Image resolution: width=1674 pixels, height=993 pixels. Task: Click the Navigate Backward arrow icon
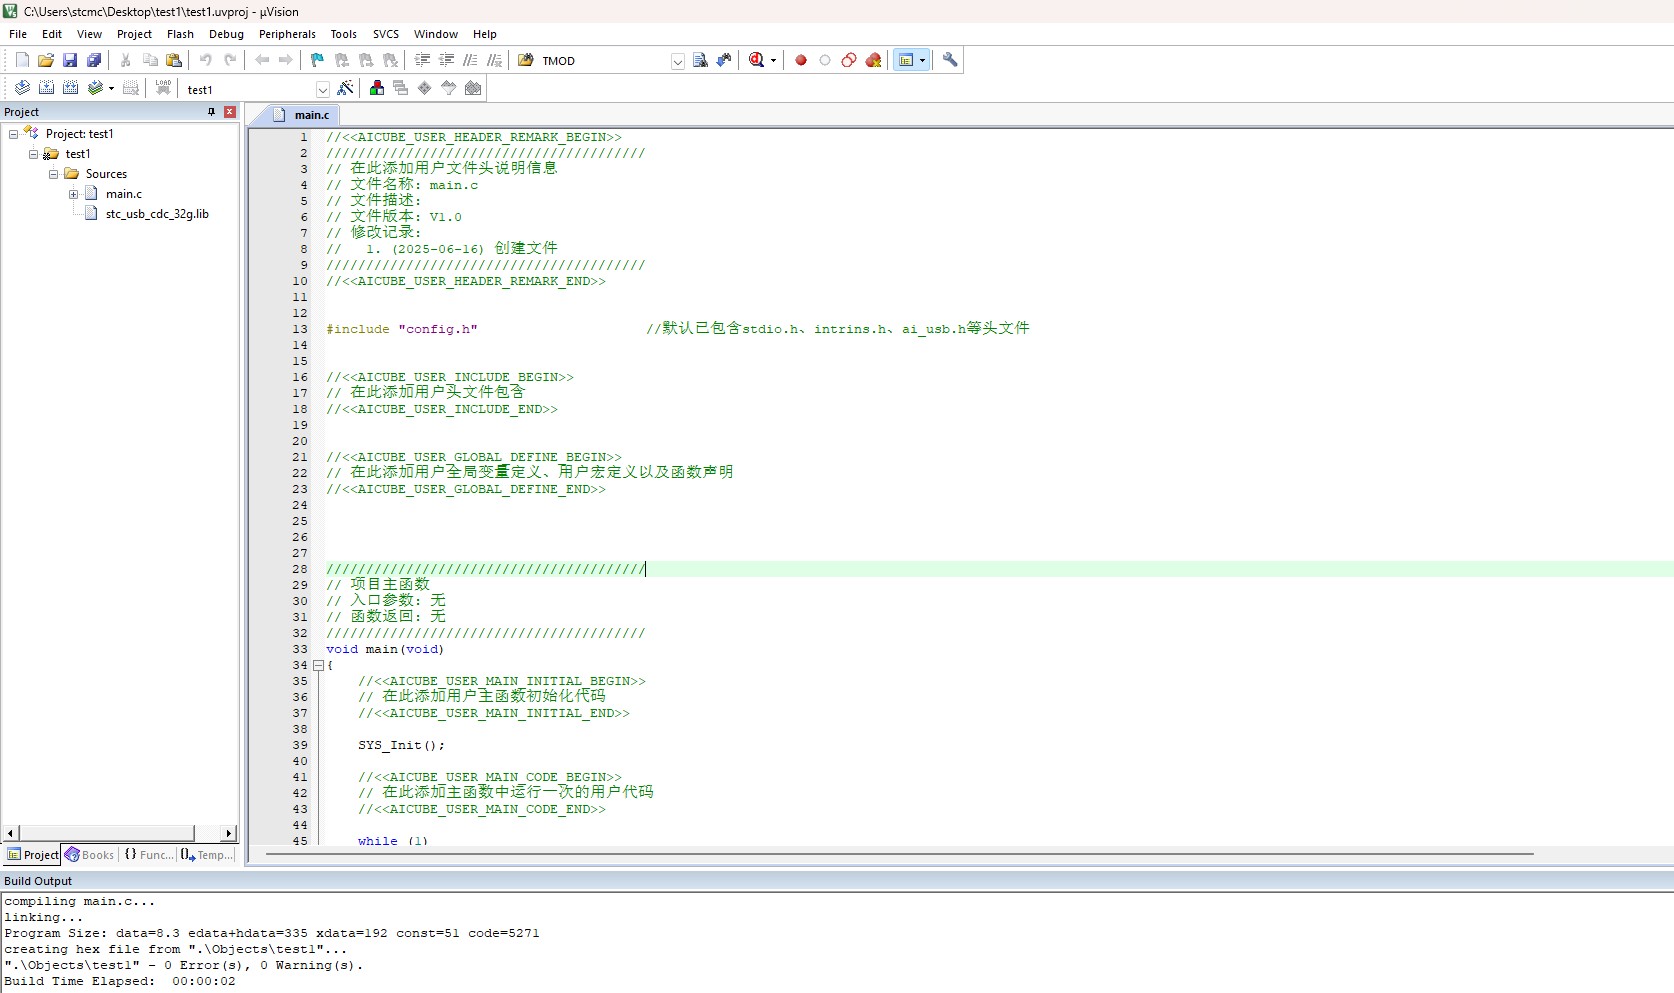tap(262, 60)
